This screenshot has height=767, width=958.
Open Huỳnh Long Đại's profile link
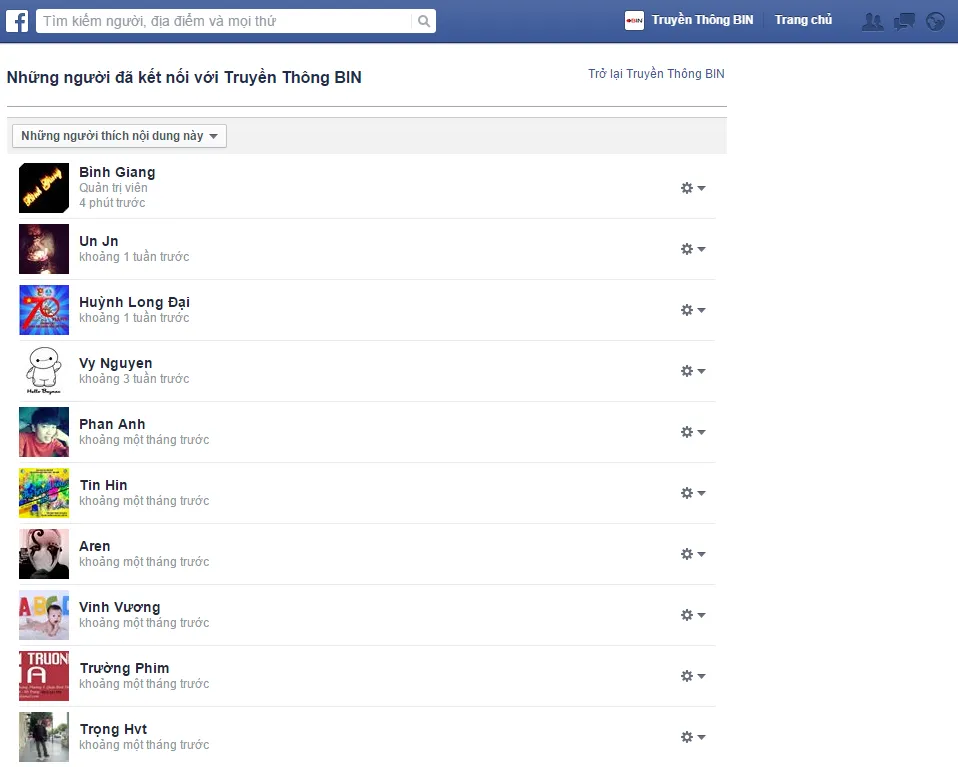pos(134,301)
